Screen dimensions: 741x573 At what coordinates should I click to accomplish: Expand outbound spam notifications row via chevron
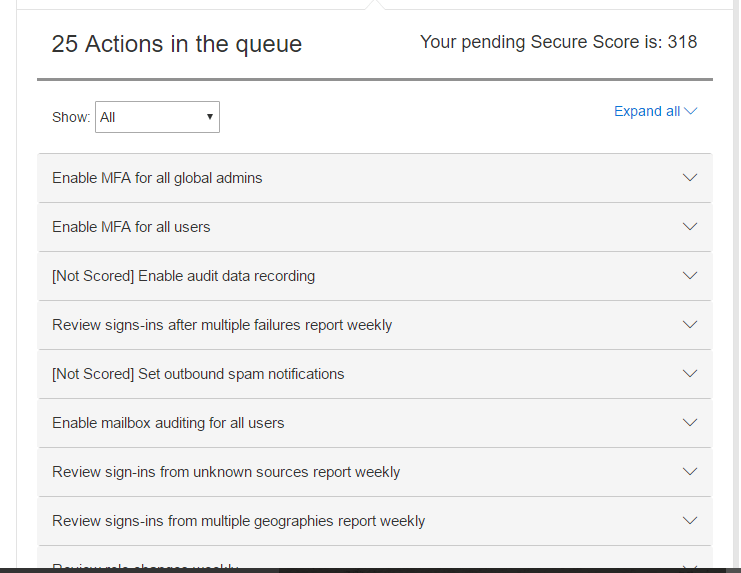689,374
